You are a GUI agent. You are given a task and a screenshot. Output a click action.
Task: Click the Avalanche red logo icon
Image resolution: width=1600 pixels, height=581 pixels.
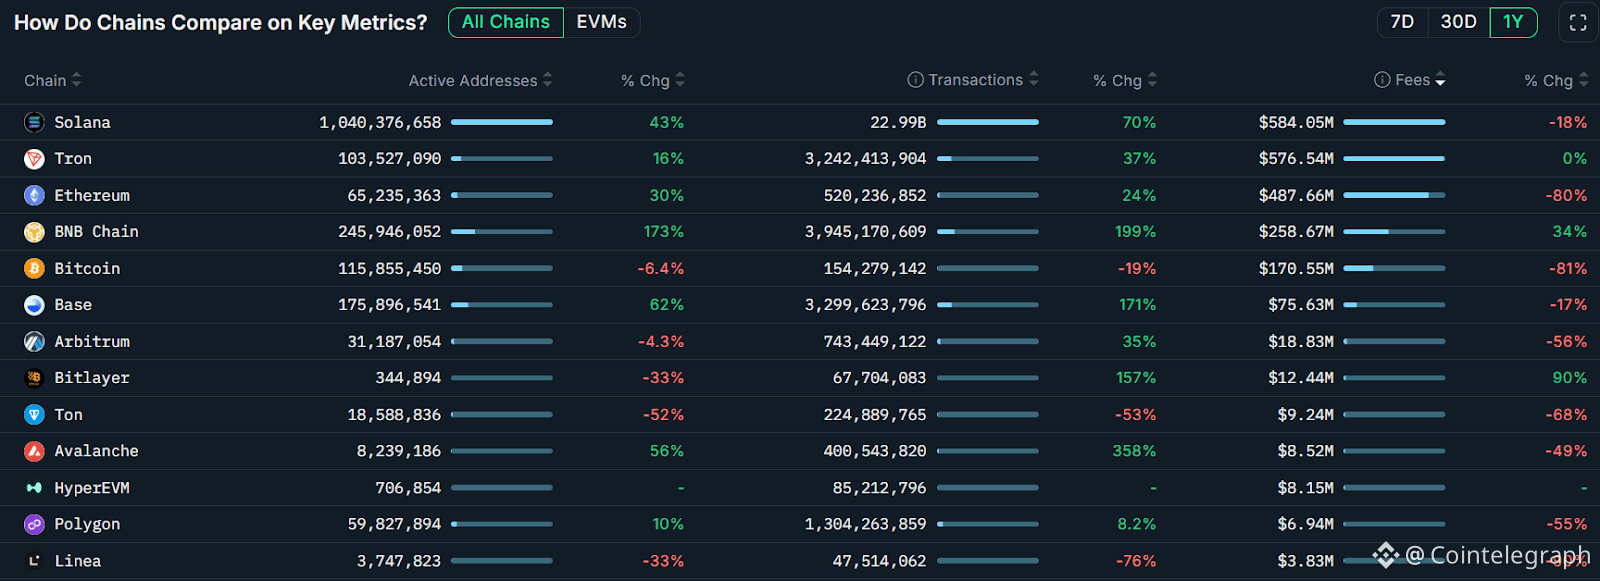click(x=34, y=451)
